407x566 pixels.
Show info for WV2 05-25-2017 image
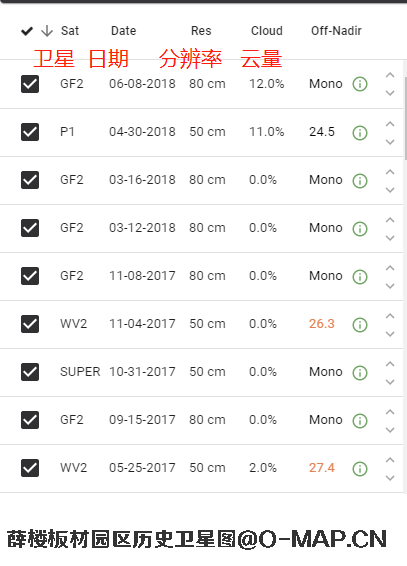pos(360,469)
